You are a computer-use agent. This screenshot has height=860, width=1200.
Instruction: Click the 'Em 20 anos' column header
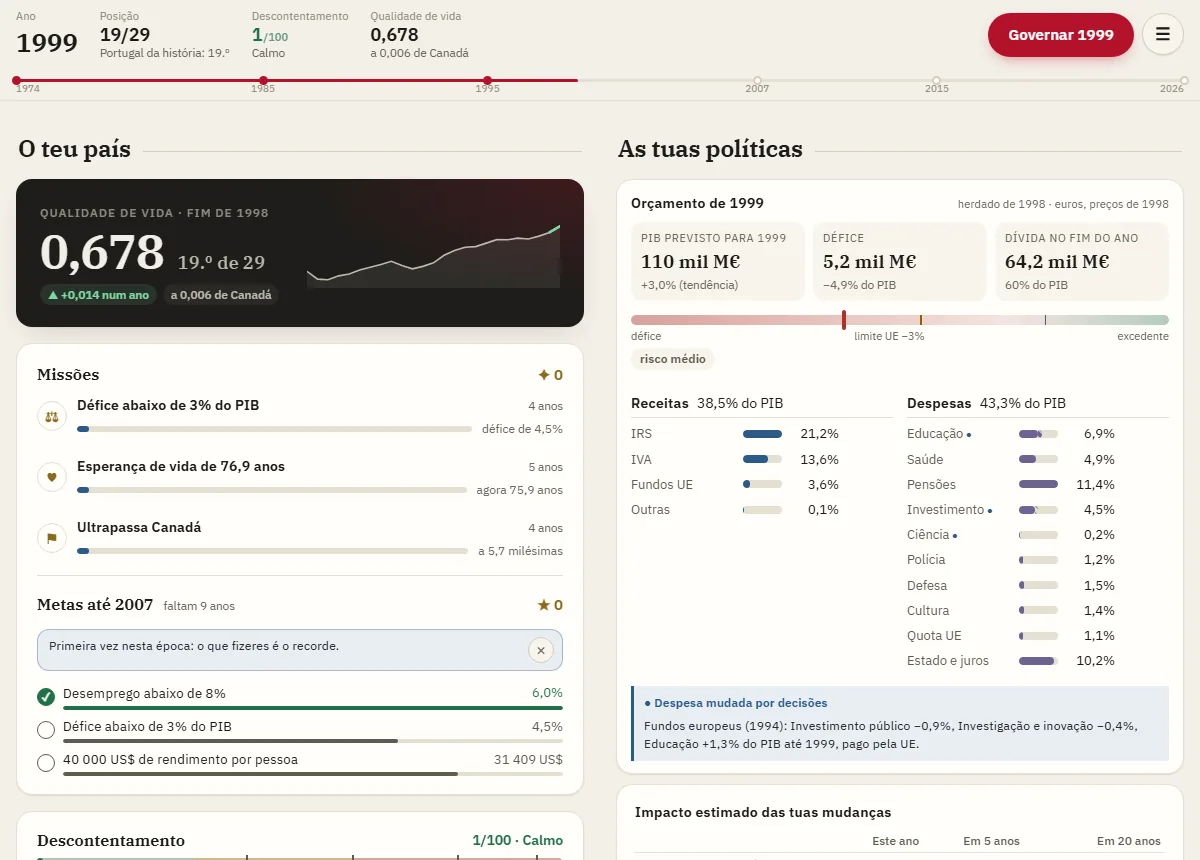[x=1129, y=841]
